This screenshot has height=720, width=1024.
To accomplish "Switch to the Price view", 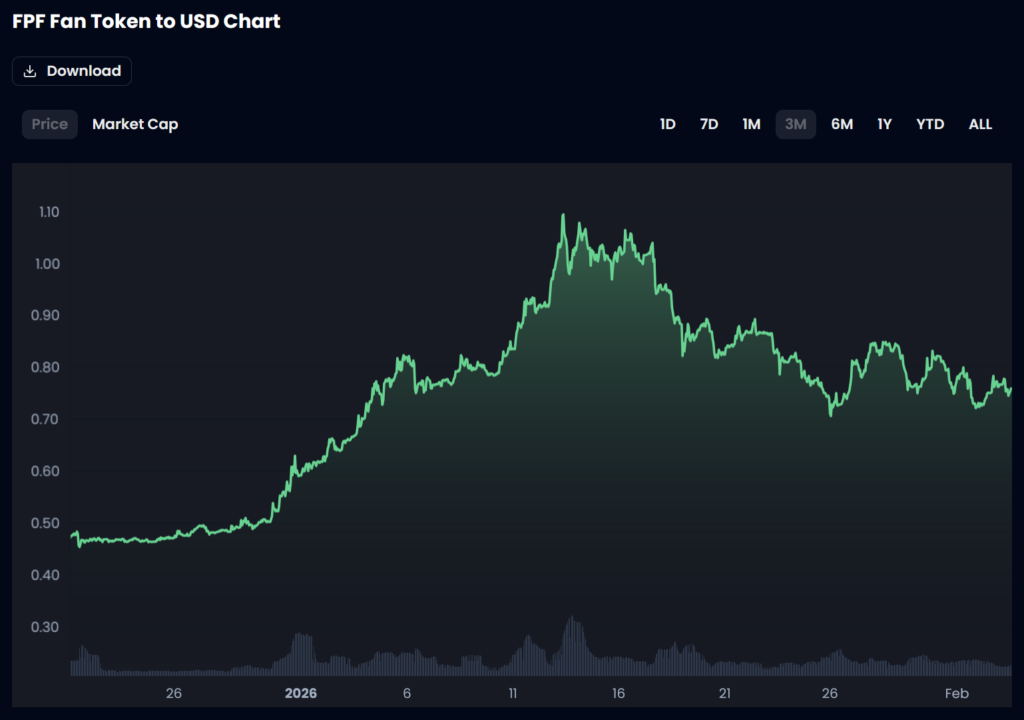I will pos(50,124).
